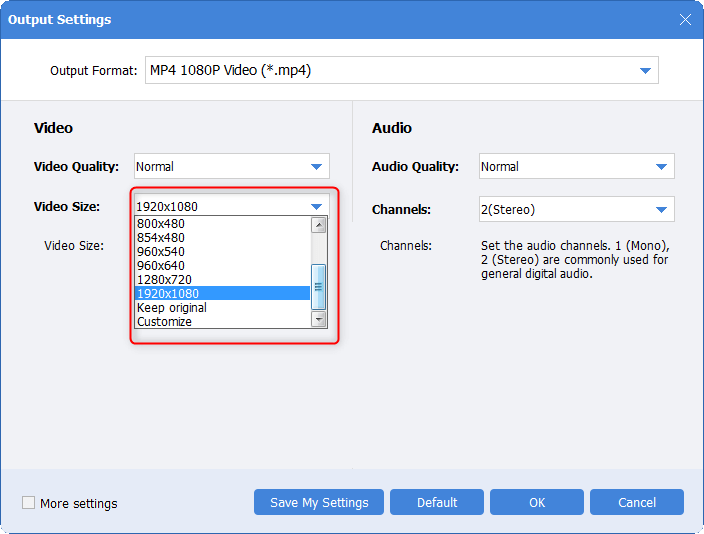Click the Save My Settings button
The height and width of the screenshot is (534, 704).
click(x=319, y=502)
